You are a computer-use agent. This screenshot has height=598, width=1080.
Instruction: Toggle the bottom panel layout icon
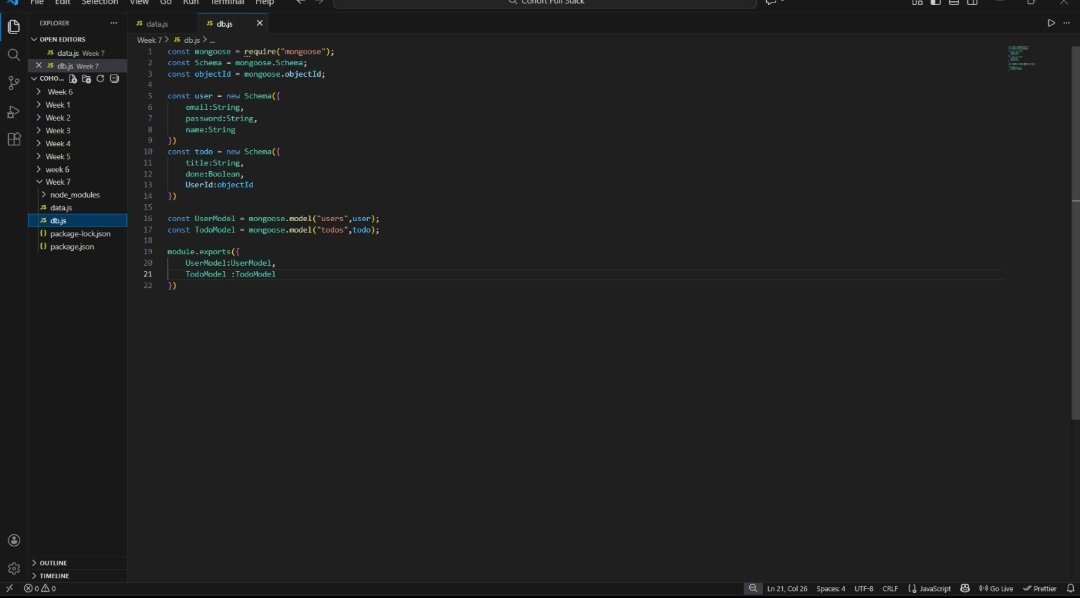click(954, 2)
